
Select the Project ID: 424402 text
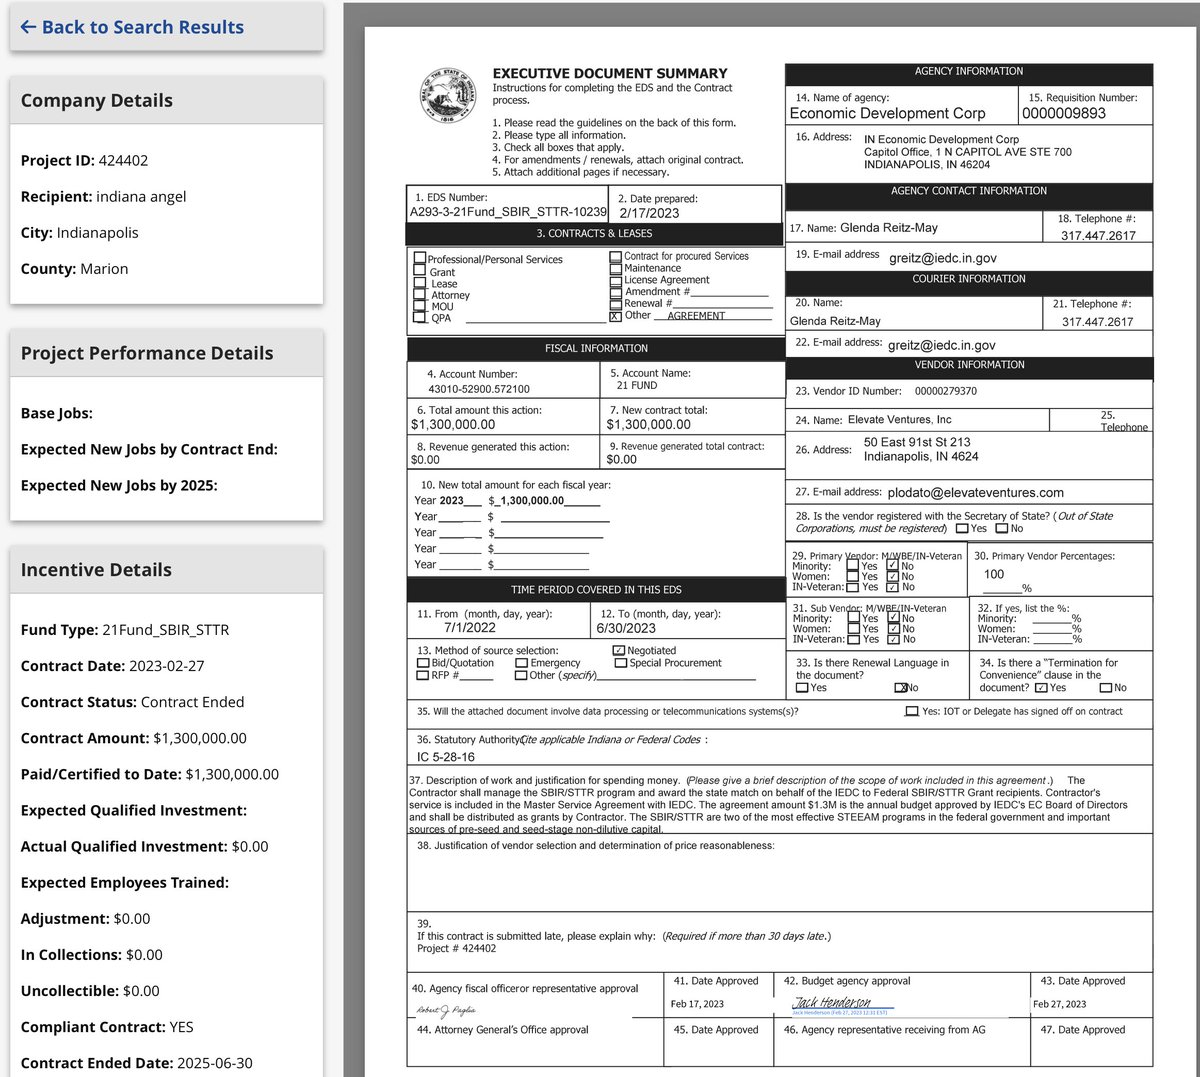[84, 160]
